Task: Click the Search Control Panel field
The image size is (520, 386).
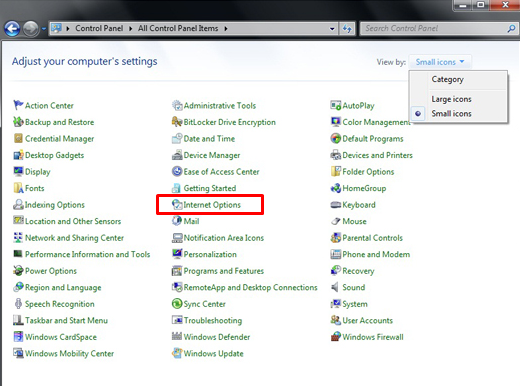Action: (438, 29)
